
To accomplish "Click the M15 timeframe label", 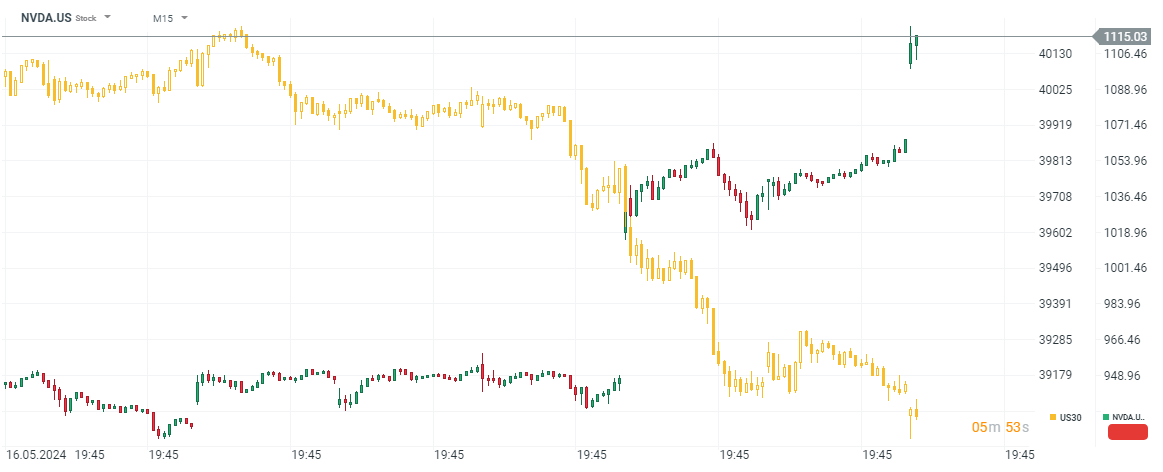I will coord(162,19).
